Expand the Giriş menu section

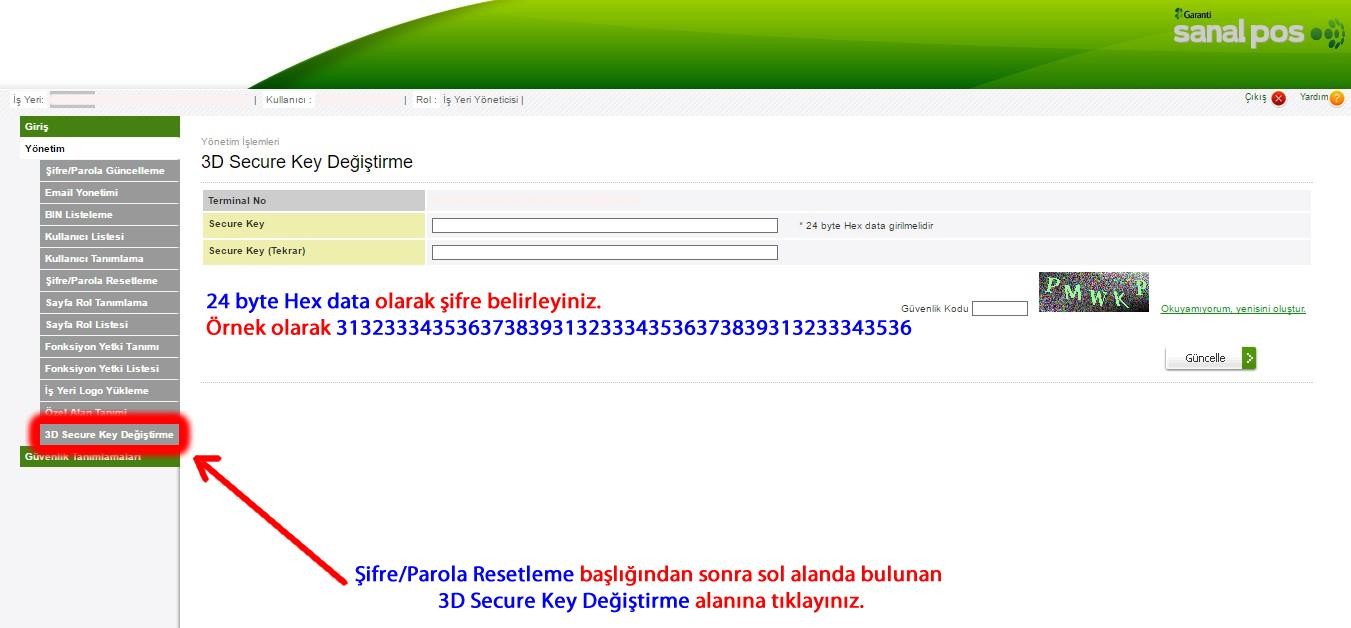[x=99, y=127]
